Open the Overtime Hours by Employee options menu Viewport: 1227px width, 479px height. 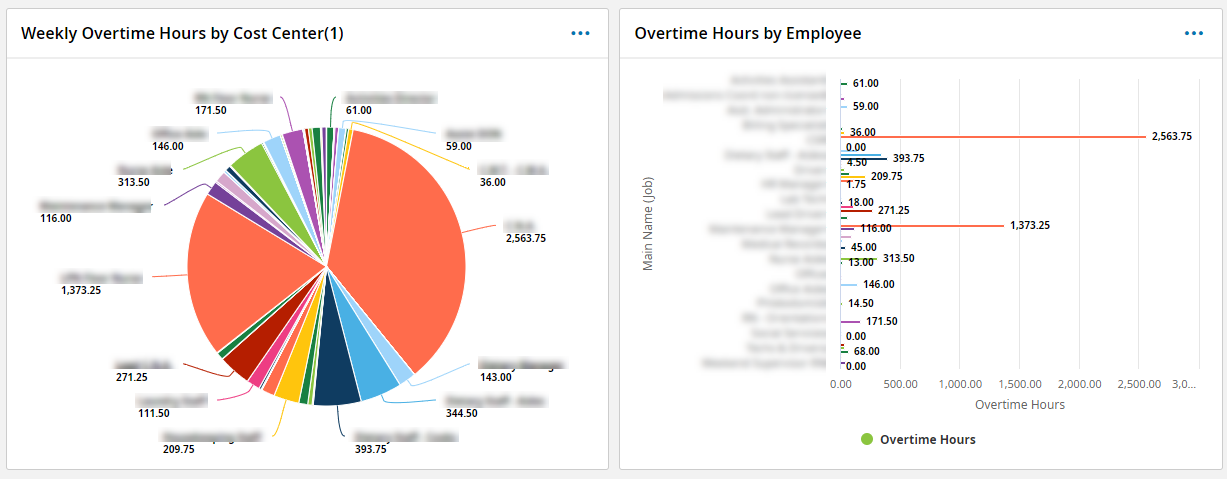pos(1194,33)
